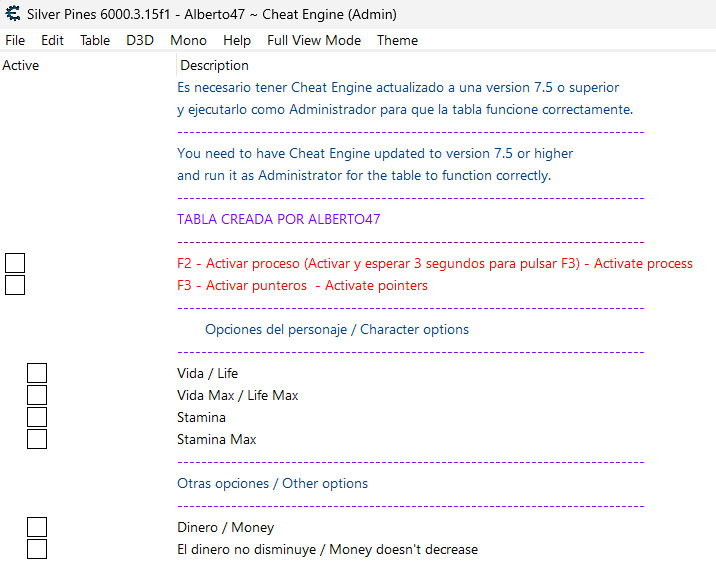Select El dinero no disminuye row text
This screenshot has width=716, height=576.
tap(327, 549)
